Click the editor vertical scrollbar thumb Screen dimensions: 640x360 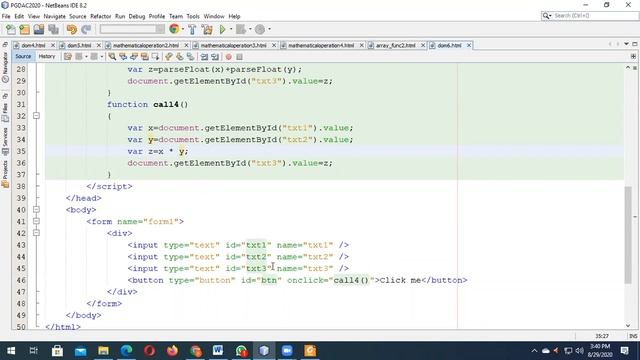(628, 234)
